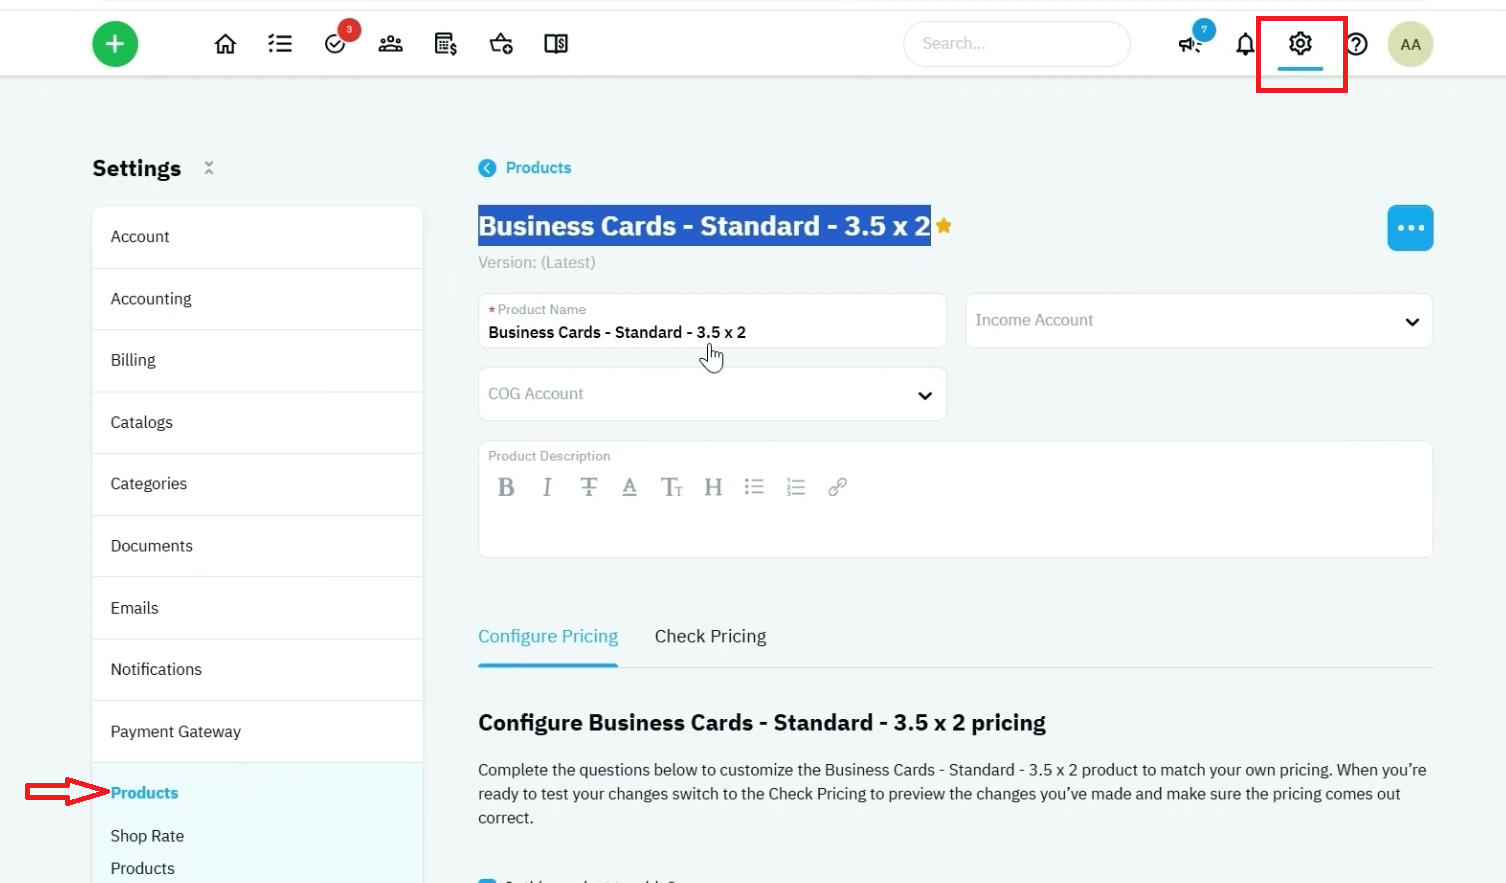Open the three-dots more actions button
The image size is (1506, 883).
click(x=1410, y=228)
